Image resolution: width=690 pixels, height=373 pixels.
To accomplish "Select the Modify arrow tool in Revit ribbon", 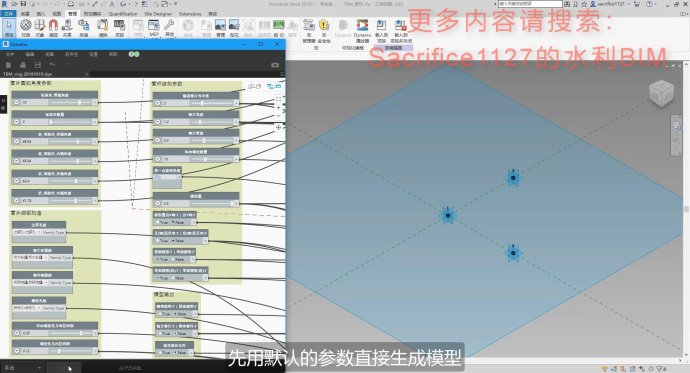I will pyautogui.click(x=9, y=27).
